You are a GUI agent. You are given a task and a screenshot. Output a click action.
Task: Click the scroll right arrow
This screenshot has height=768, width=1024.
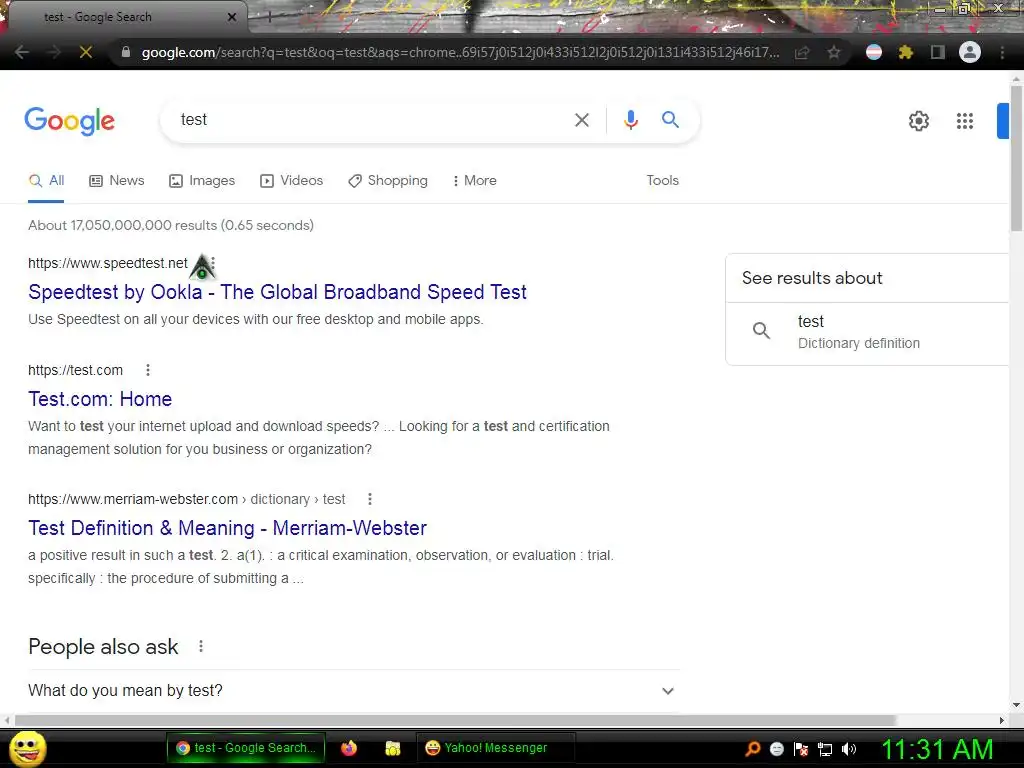coord(1002,720)
